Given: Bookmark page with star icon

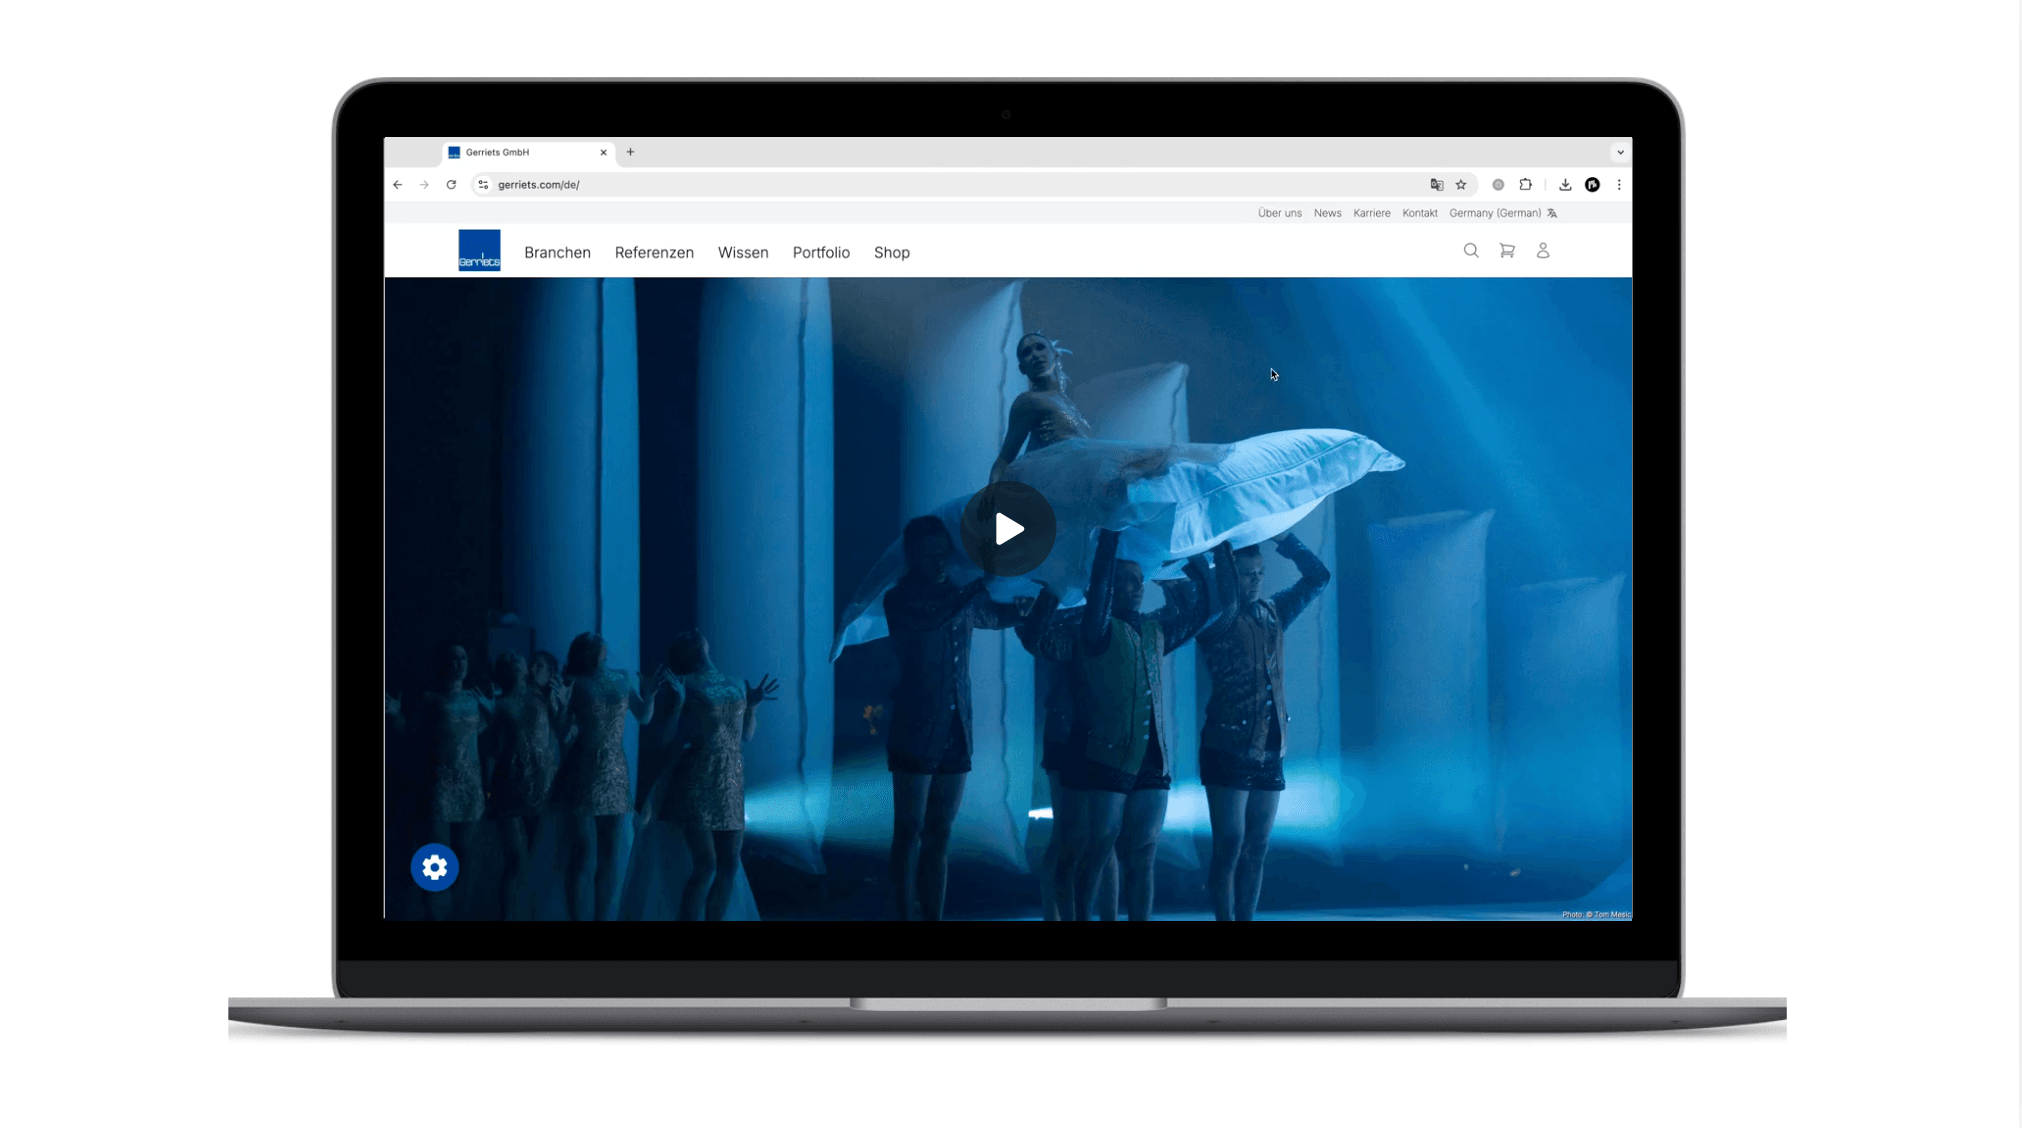Looking at the screenshot, I should point(1461,185).
